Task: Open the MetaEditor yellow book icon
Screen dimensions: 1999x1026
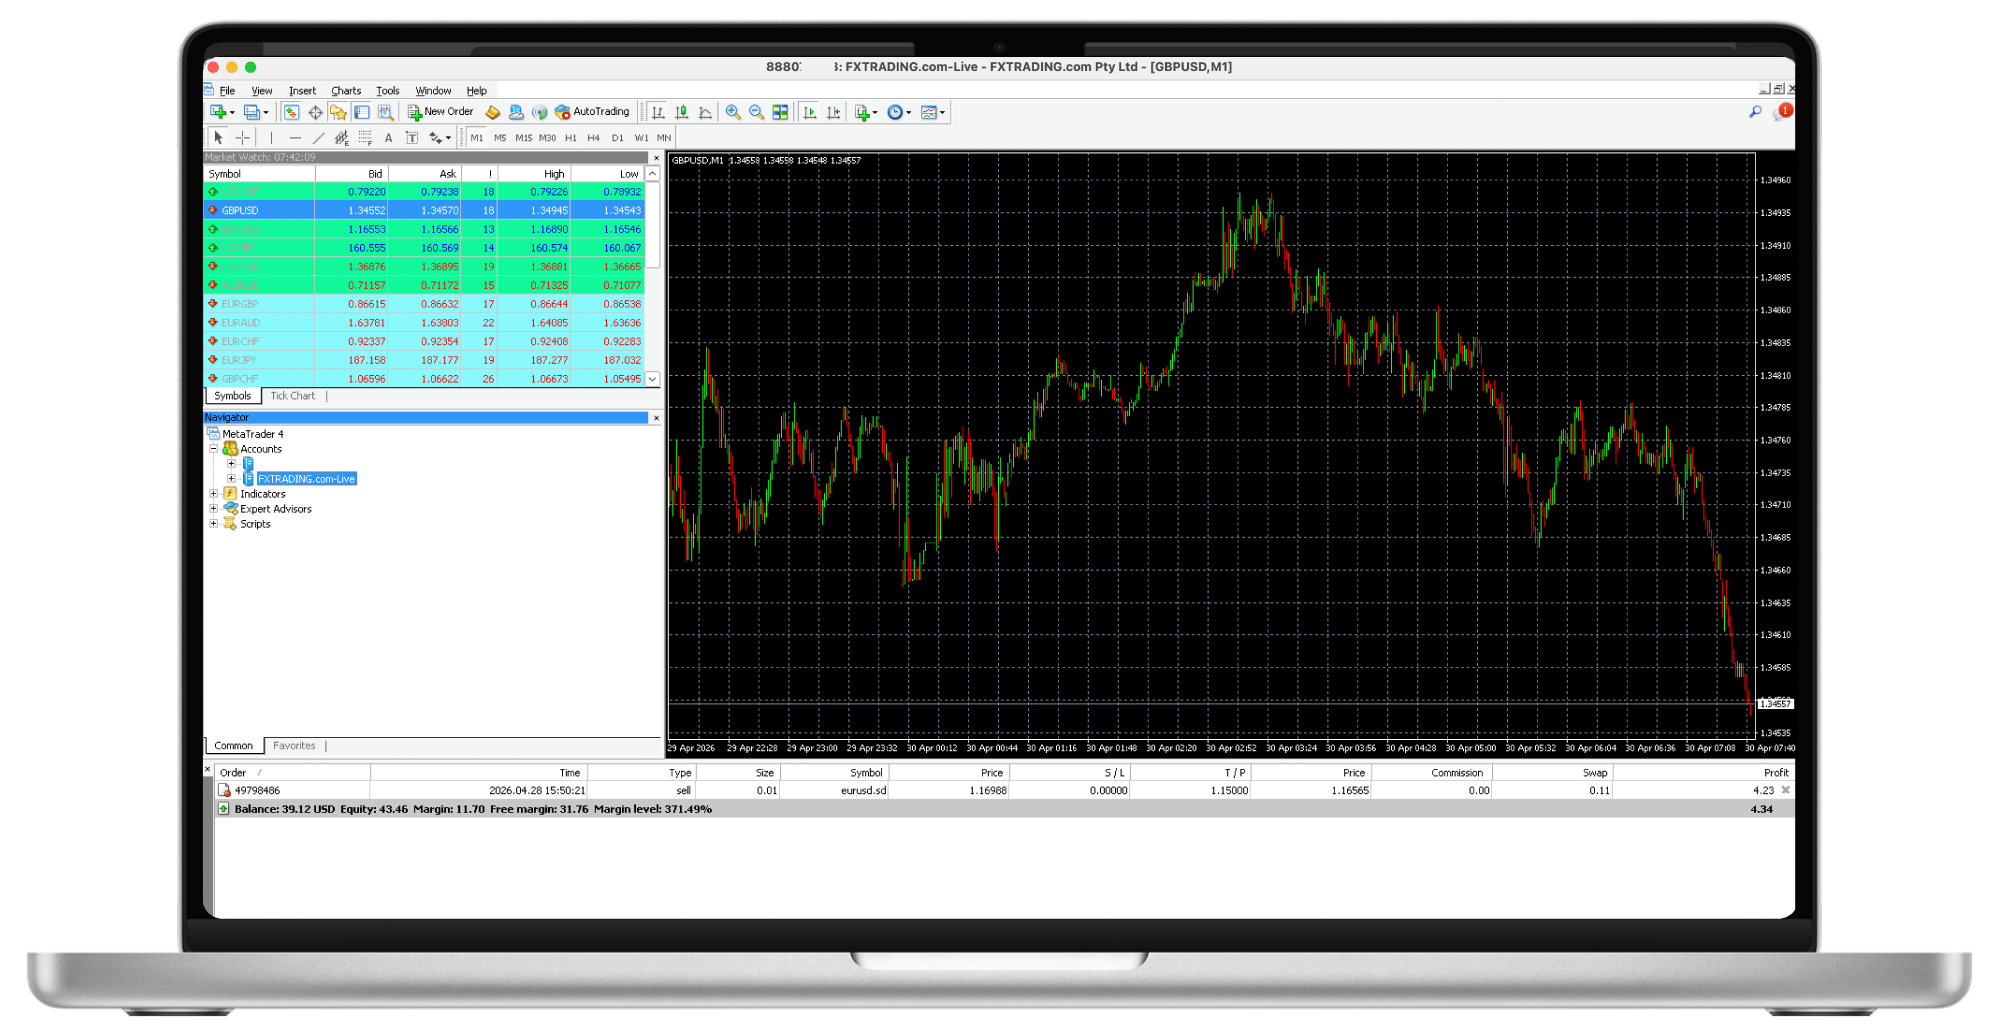Action: click(492, 112)
